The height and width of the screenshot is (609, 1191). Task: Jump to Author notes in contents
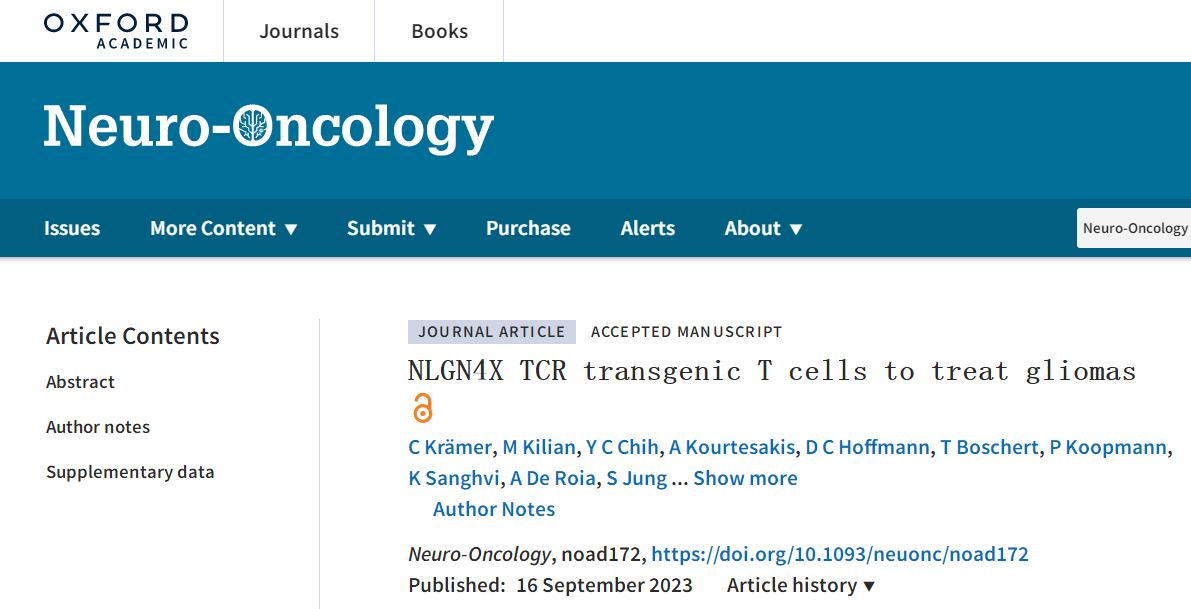click(98, 427)
